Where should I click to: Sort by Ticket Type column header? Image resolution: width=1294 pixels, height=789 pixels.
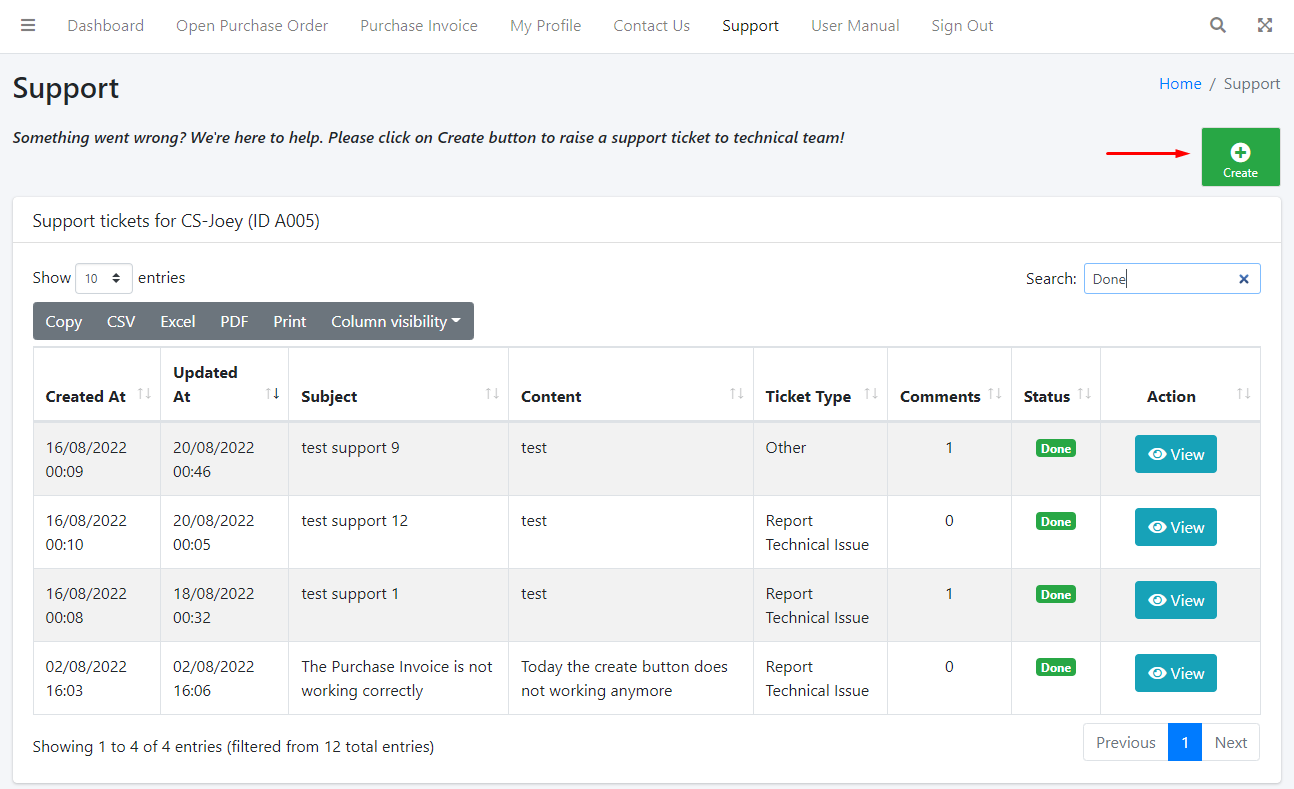click(808, 396)
